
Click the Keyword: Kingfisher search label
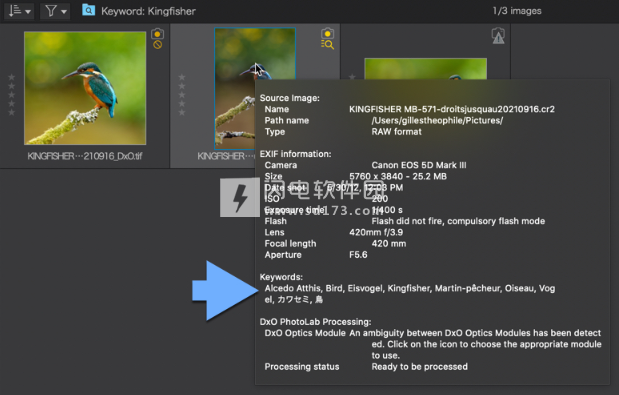point(148,11)
